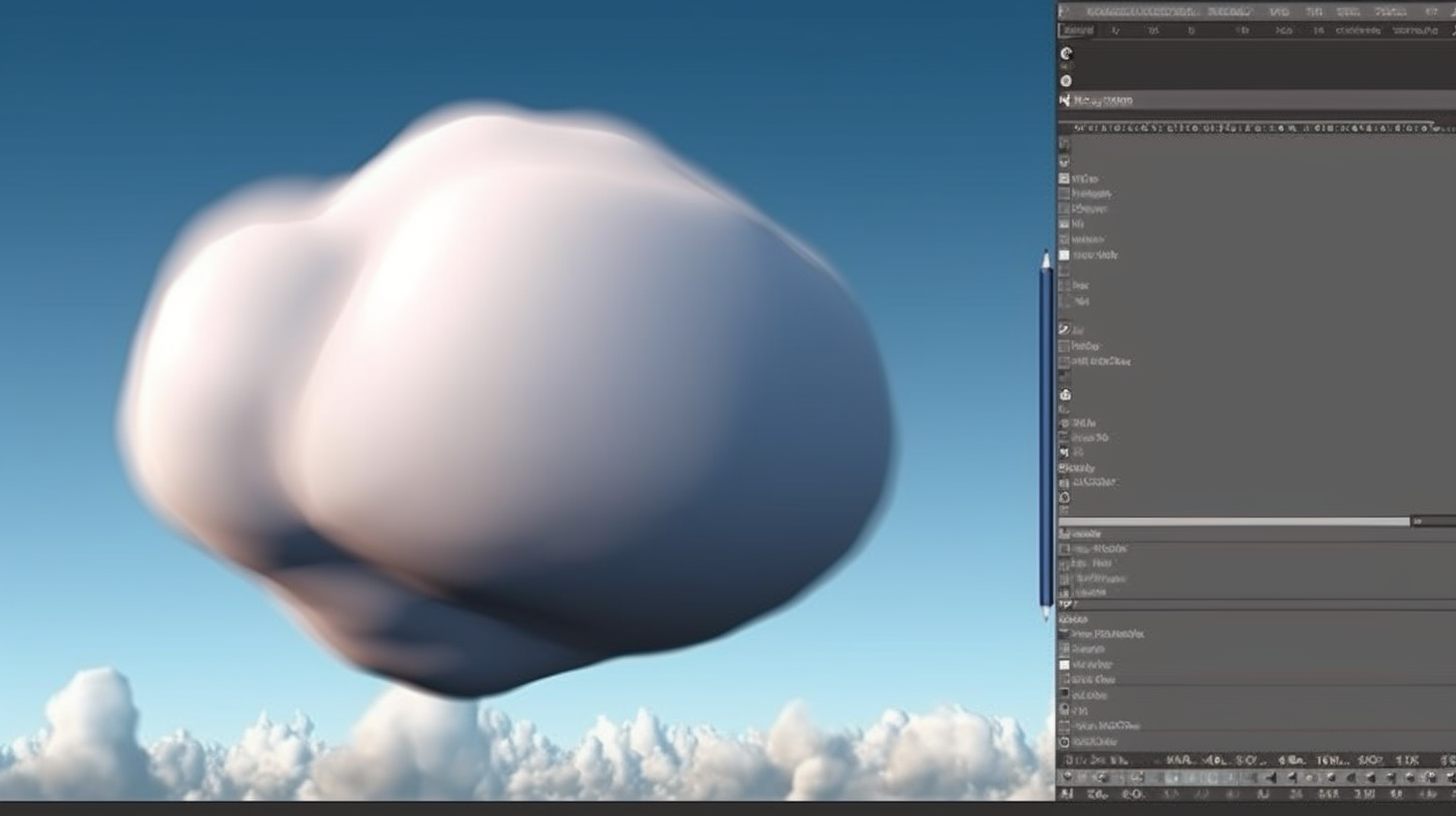Viewport: 1456px width, 816px height.
Task: Select the large blurred white blob in viewport
Action: 507,400
